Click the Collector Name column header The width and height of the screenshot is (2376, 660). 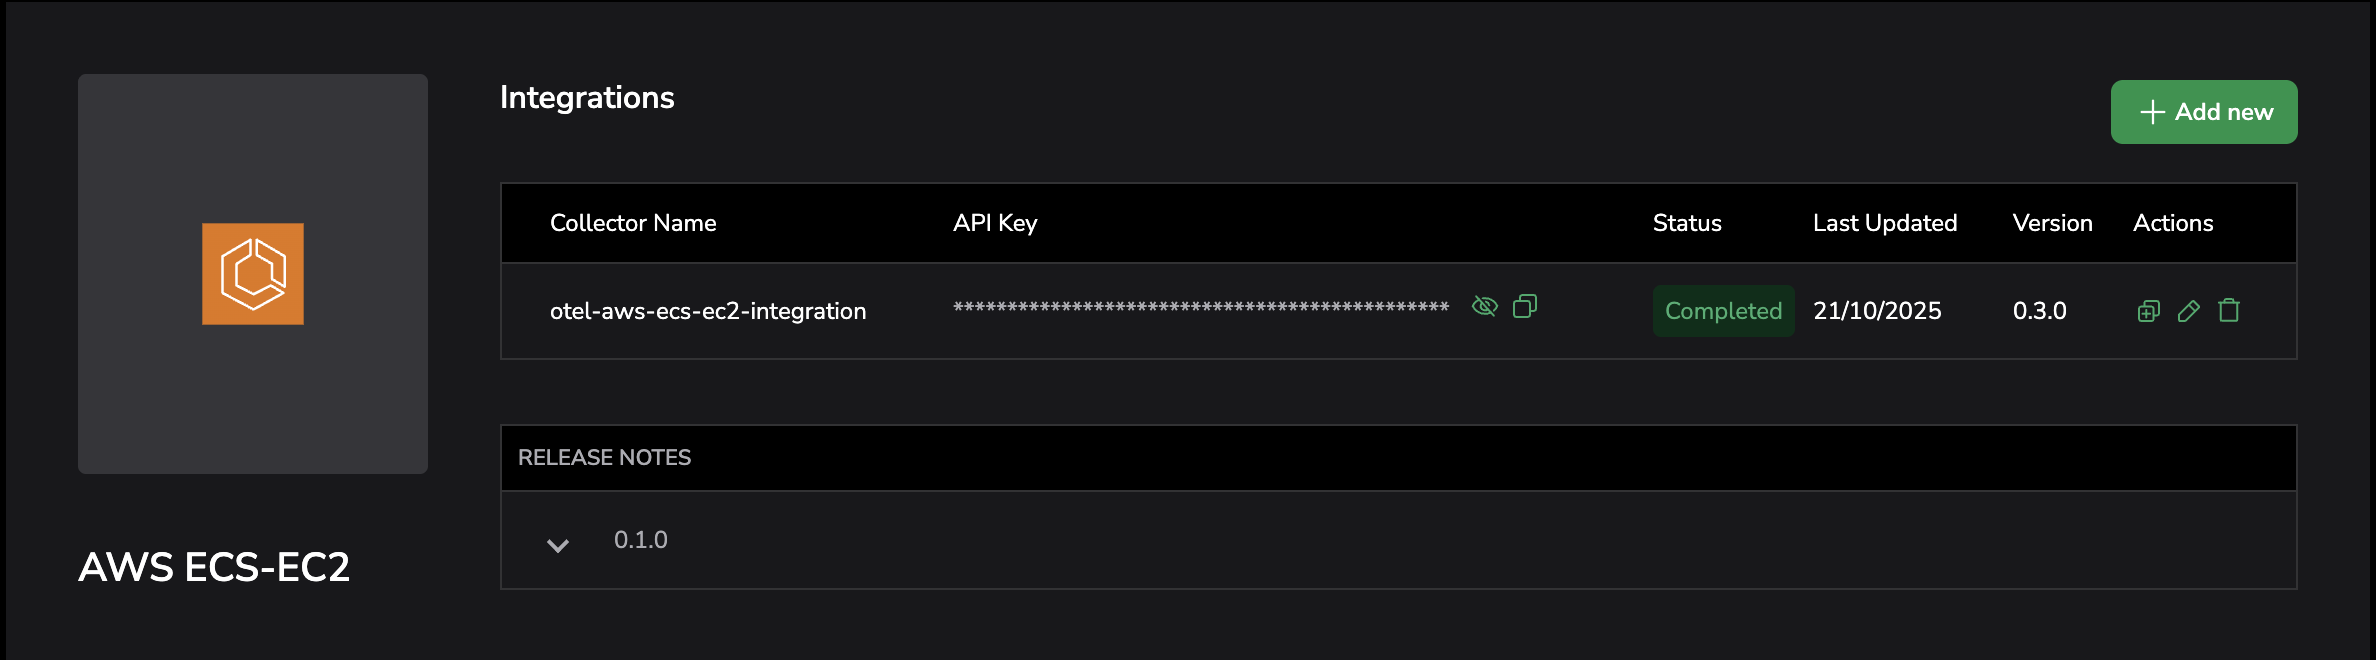(633, 223)
